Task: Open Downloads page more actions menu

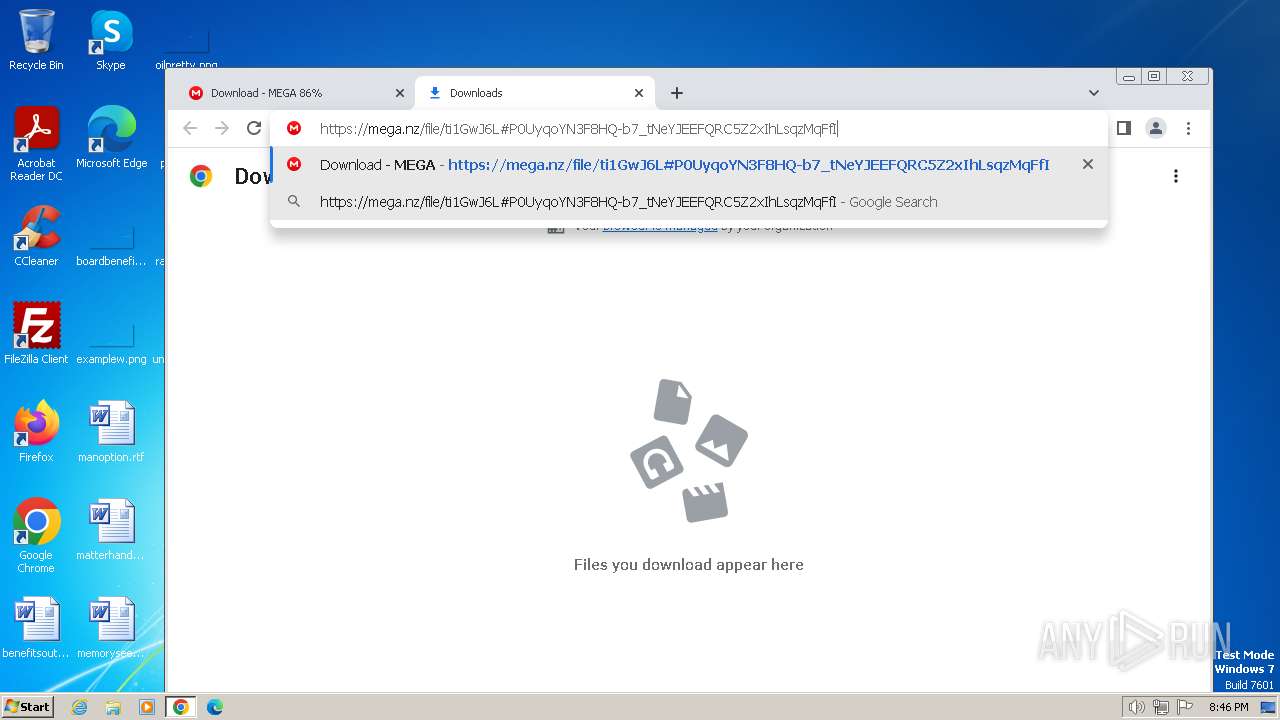Action: (1176, 176)
